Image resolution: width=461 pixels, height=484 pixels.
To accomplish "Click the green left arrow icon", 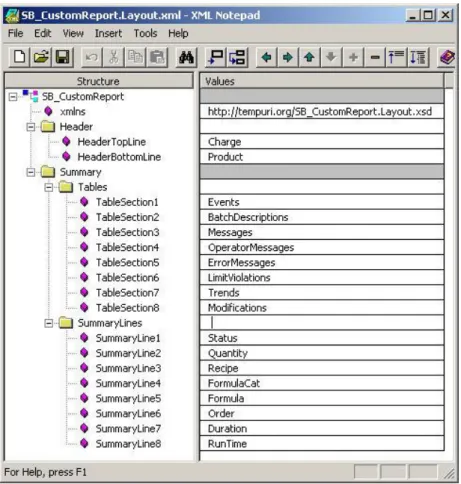I will (x=266, y=57).
